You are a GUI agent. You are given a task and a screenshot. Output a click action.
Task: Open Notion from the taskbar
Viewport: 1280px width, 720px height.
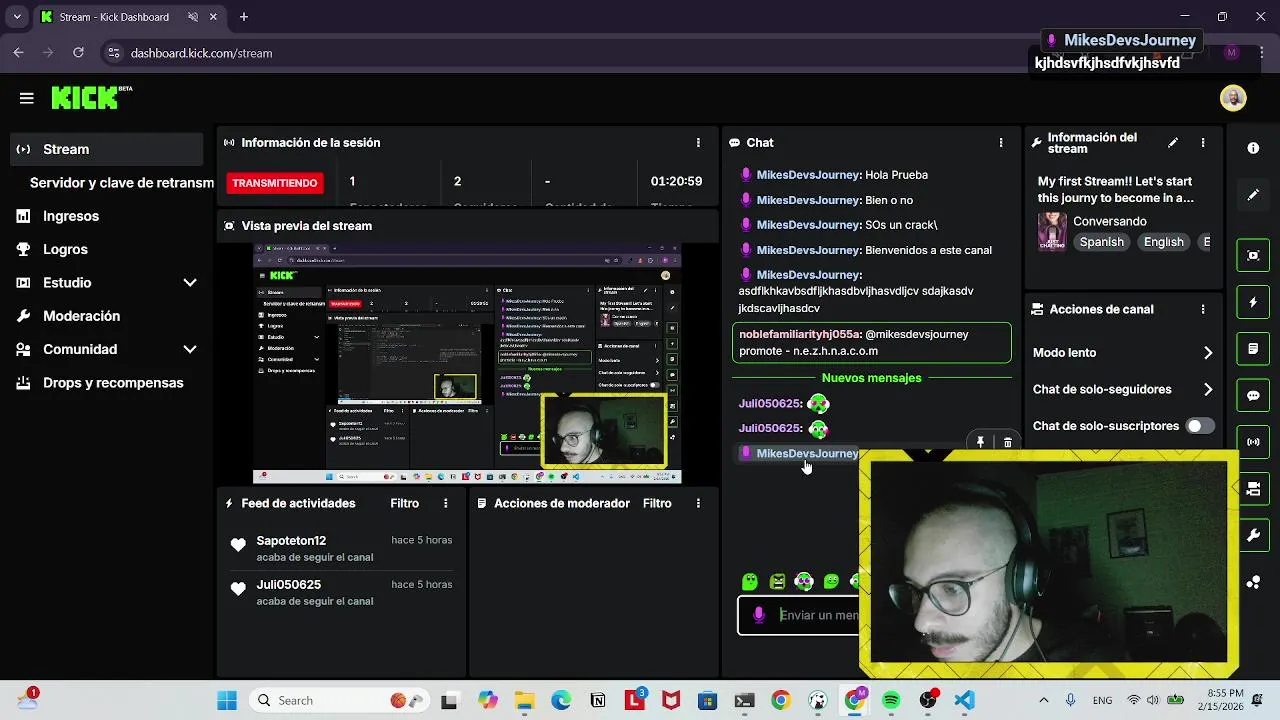tap(598, 701)
